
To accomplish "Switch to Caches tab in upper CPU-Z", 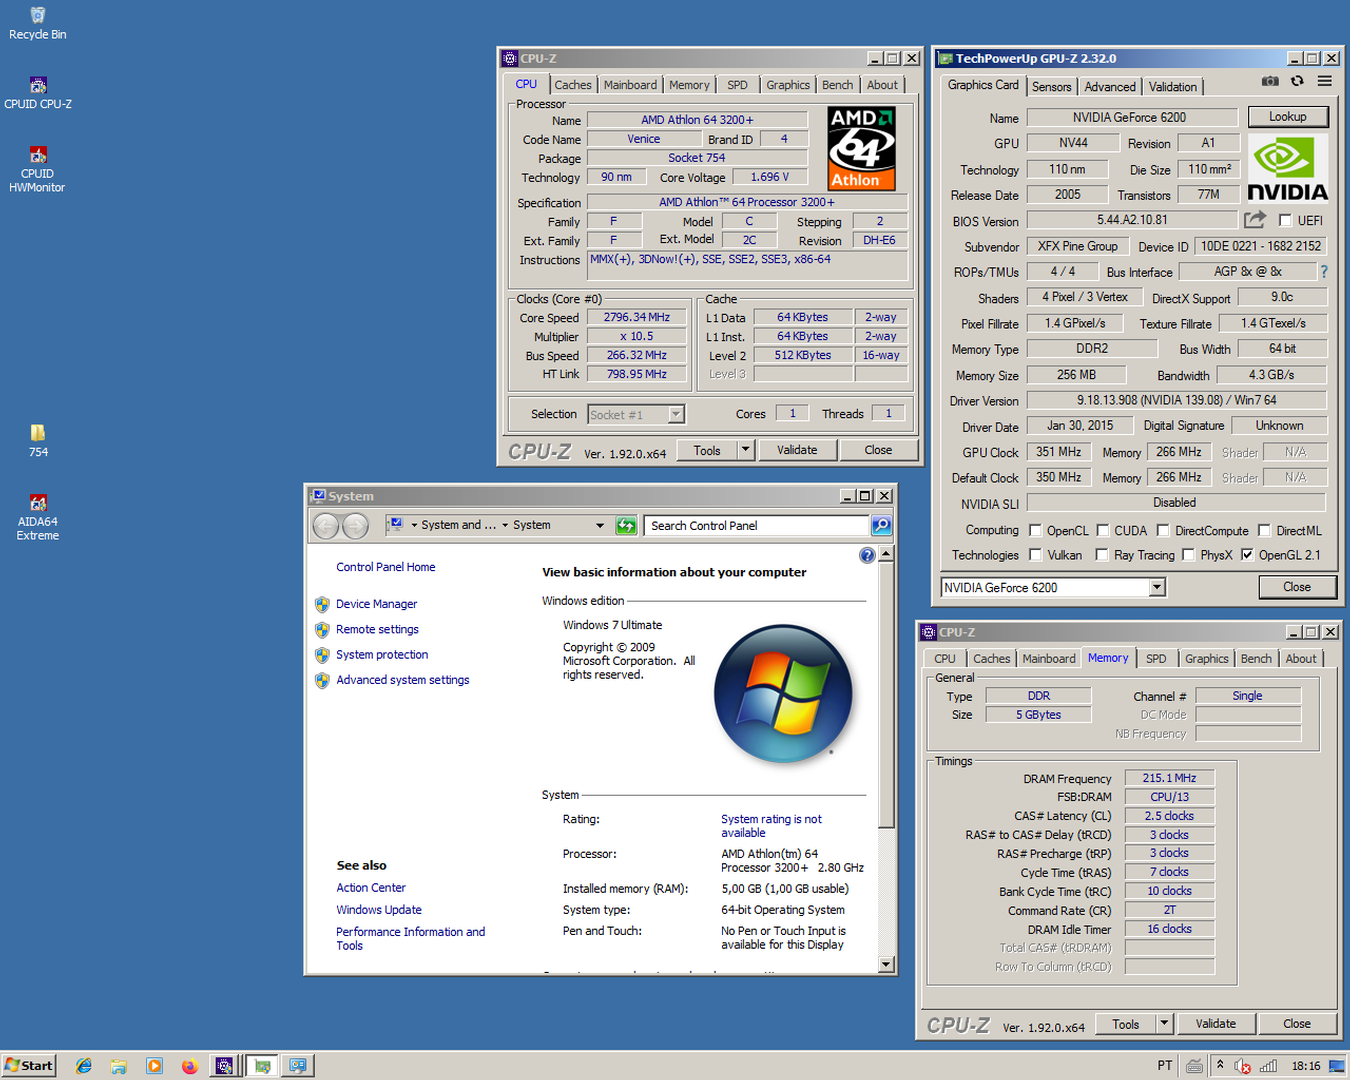I will click(573, 85).
